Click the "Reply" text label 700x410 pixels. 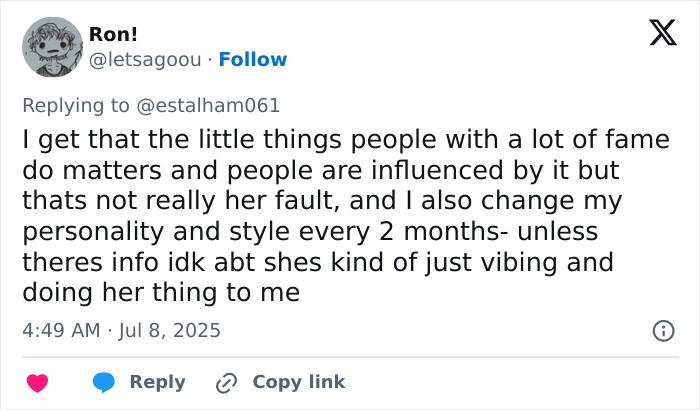(158, 382)
